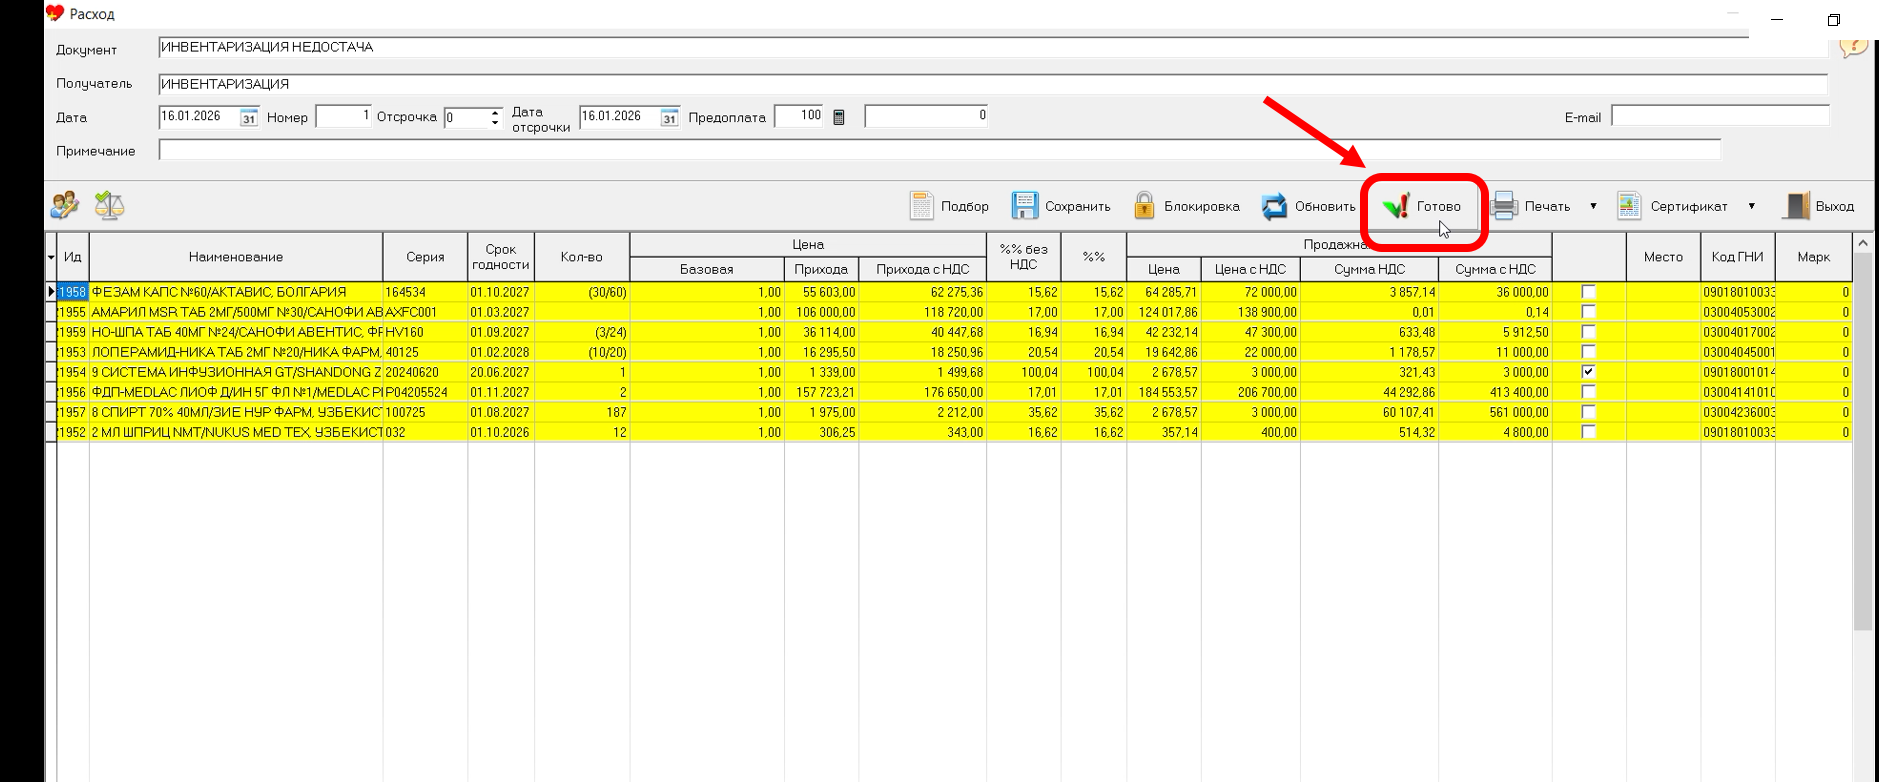Sort by the Наименование column header
The image size is (1879, 782).
[x=236, y=257]
